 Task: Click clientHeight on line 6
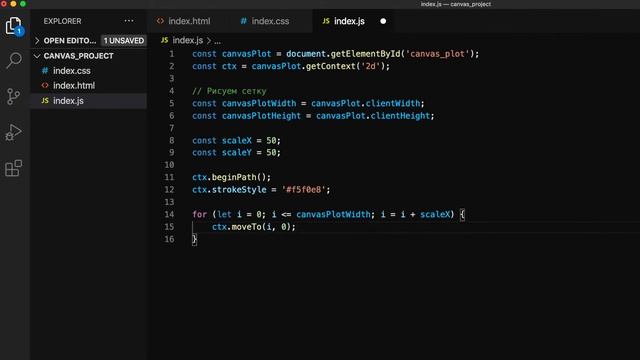tap(400, 116)
